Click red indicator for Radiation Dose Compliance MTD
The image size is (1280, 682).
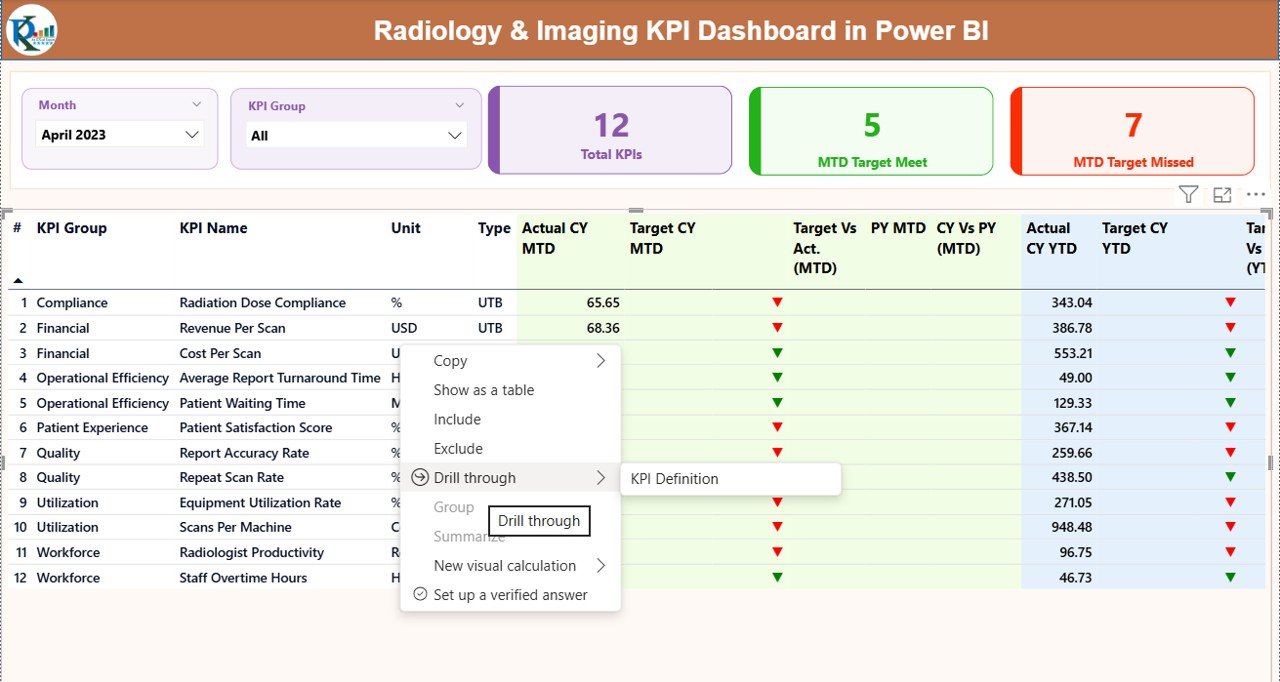(x=777, y=303)
